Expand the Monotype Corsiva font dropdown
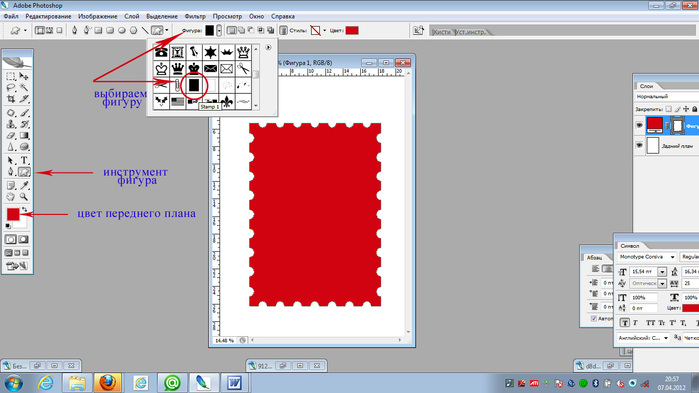This screenshot has height=393, width=699. (x=672, y=257)
